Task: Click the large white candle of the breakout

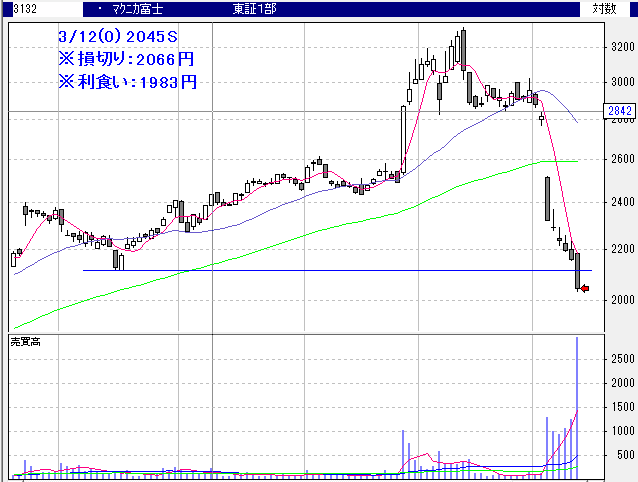Action: point(403,140)
